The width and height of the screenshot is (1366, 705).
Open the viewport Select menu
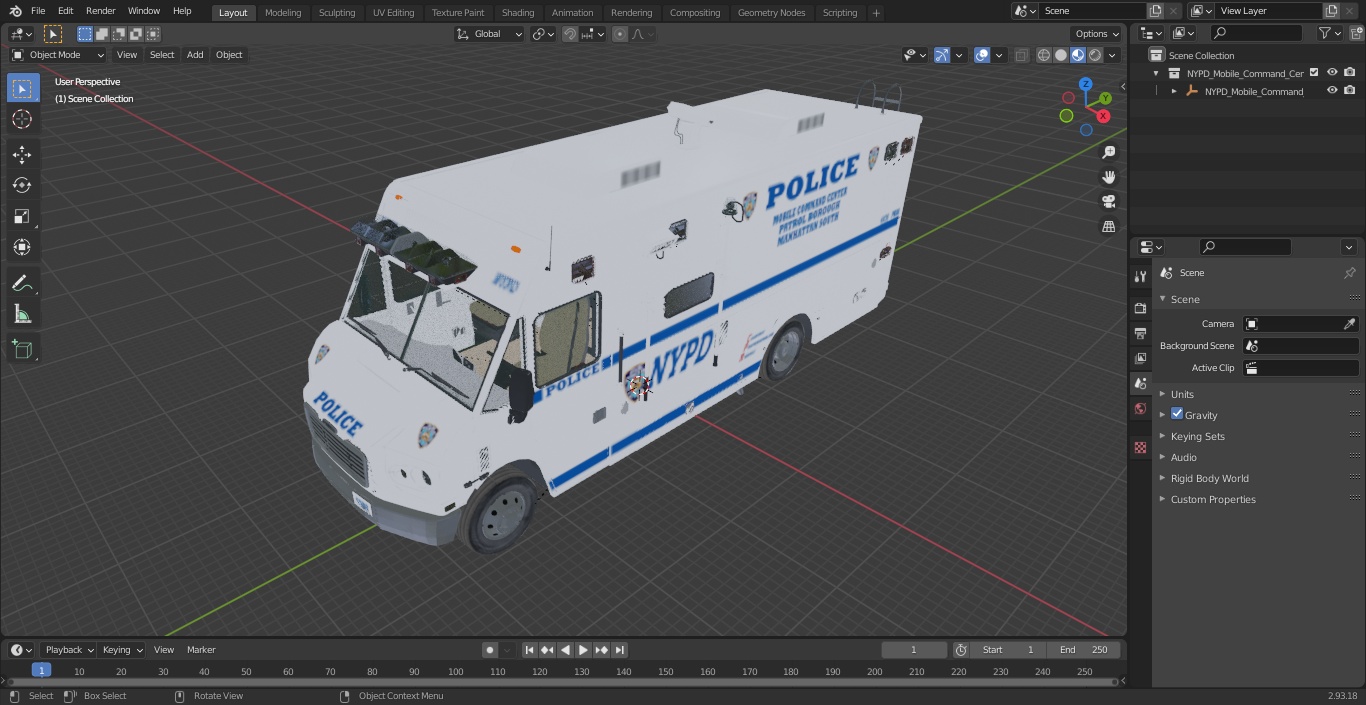click(x=162, y=55)
